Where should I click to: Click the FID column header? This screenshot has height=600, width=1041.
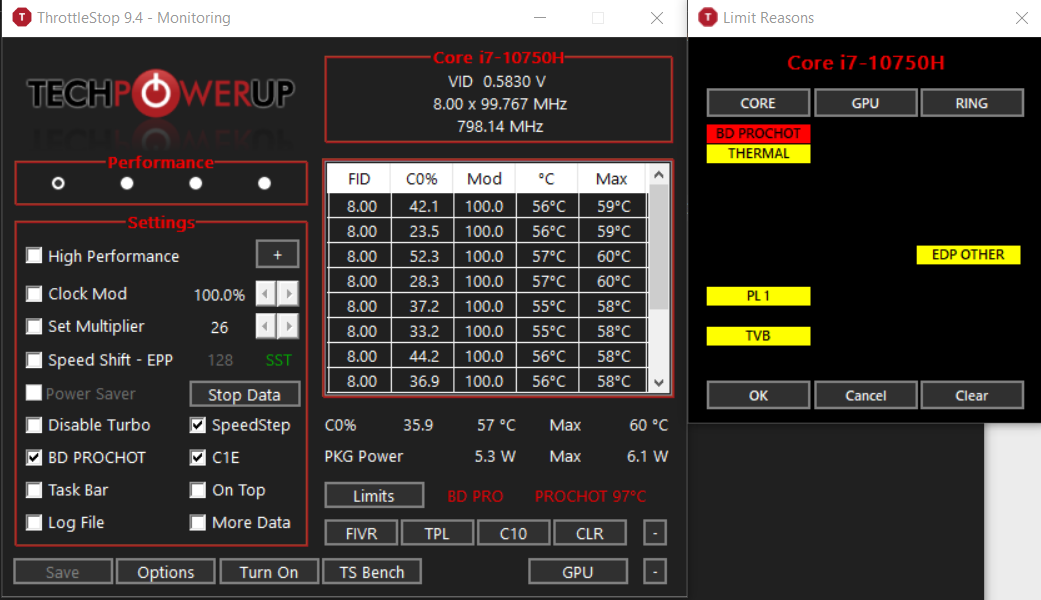click(x=359, y=179)
